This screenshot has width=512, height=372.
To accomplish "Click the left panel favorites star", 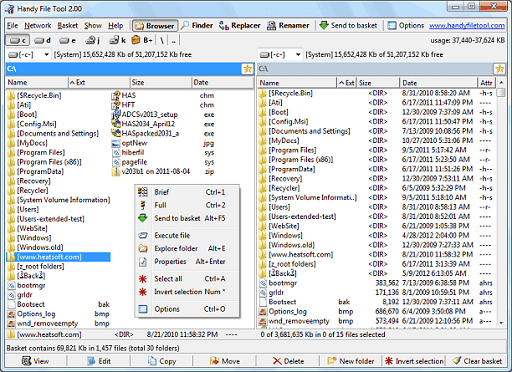I will pos(247,69).
